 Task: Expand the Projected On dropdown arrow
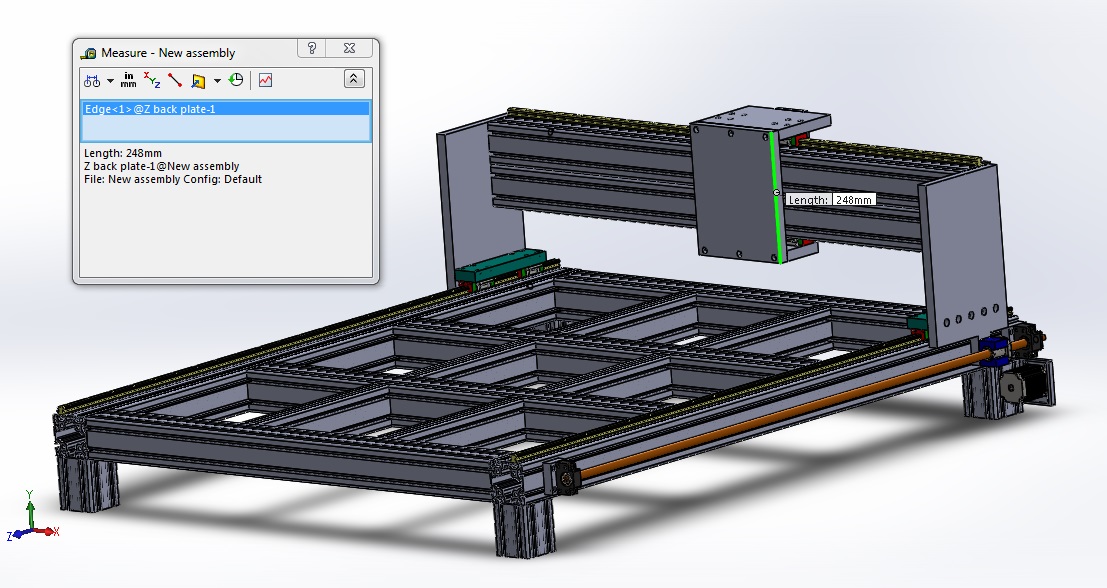pyautogui.click(x=217, y=81)
